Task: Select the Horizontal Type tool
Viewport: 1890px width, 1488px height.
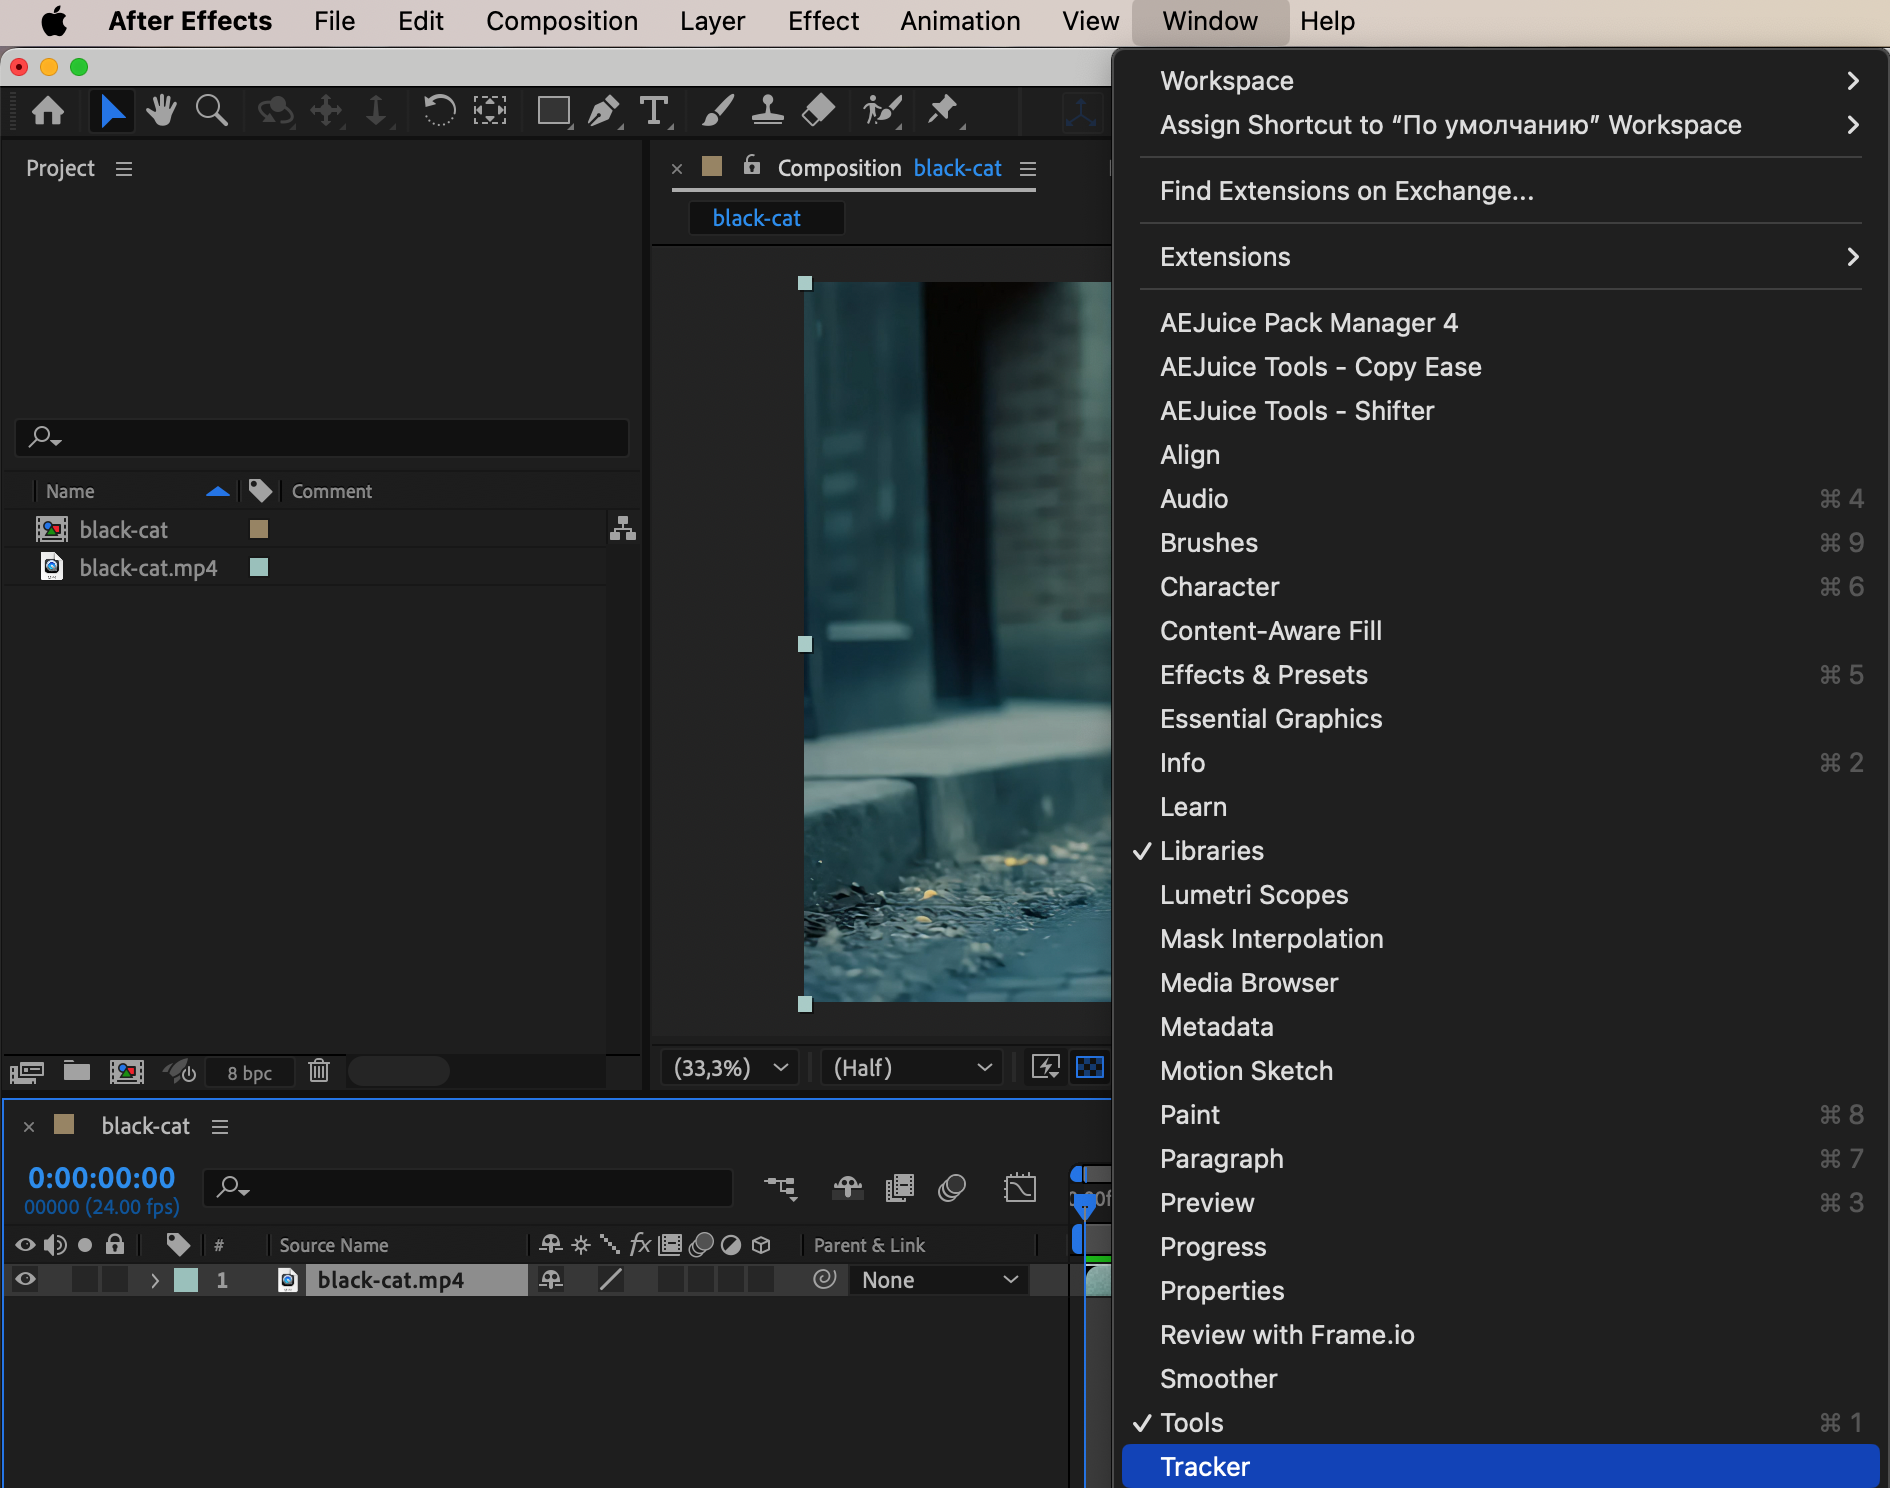Action: click(654, 110)
